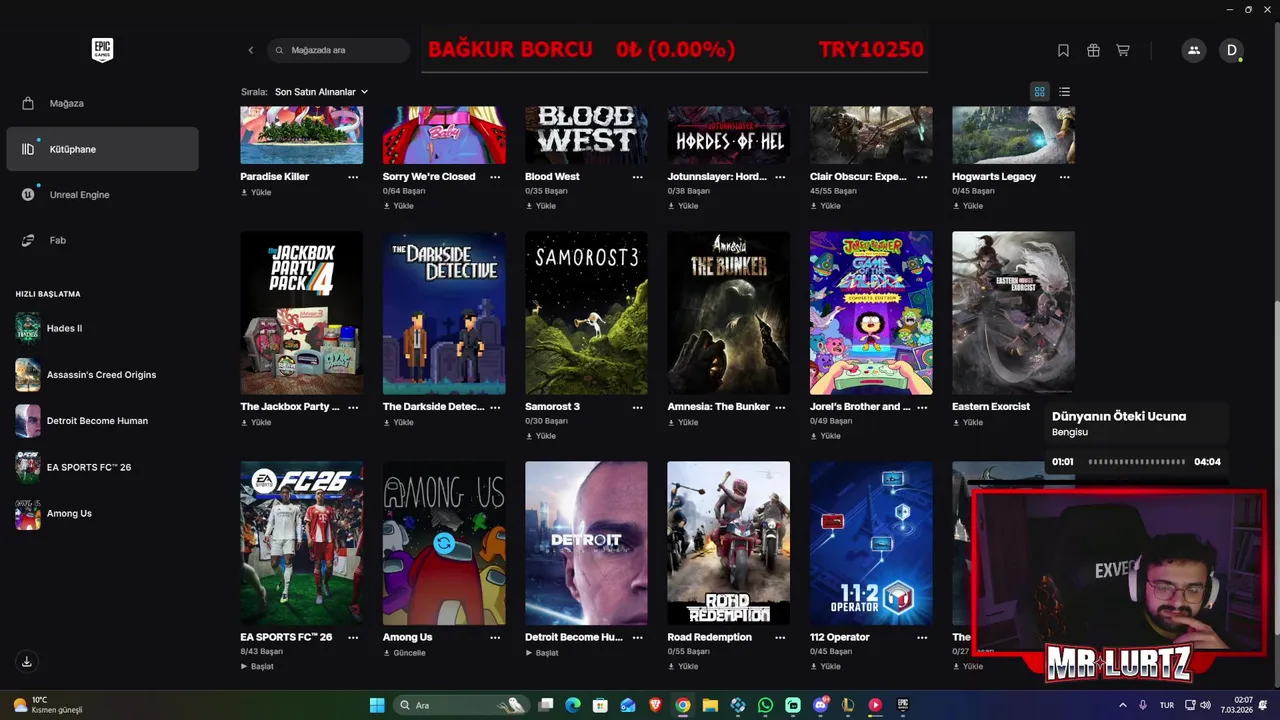Click Başlat under EA SPORTS FC 26
The width and height of the screenshot is (1280, 720).
point(257,666)
